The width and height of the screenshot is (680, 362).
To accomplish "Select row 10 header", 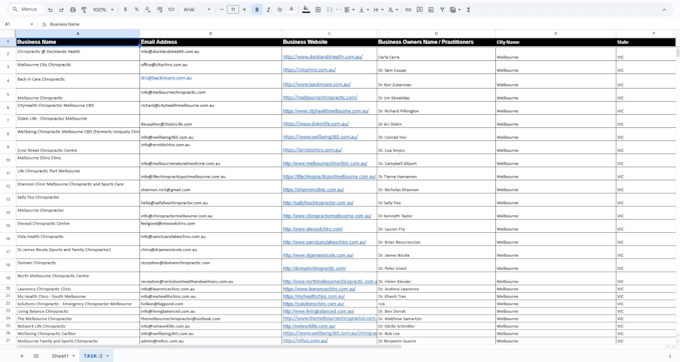I will pos(8,160).
